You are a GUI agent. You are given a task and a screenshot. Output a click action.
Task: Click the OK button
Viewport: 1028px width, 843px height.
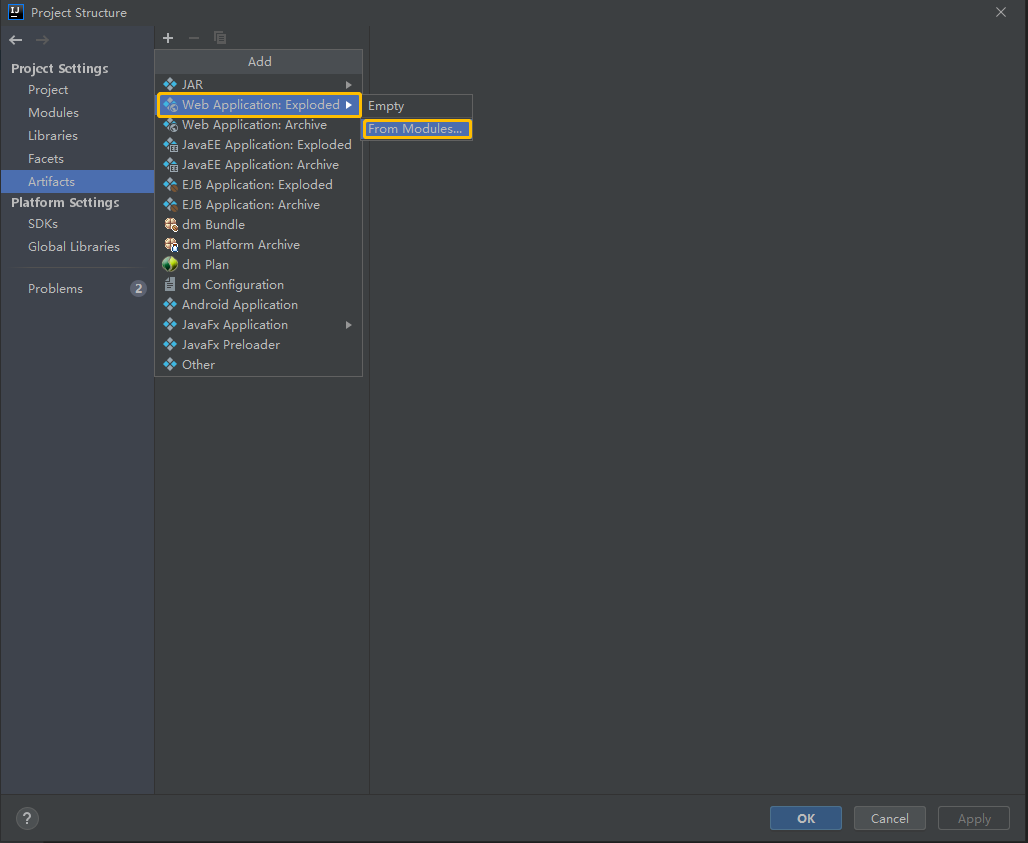(806, 818)
